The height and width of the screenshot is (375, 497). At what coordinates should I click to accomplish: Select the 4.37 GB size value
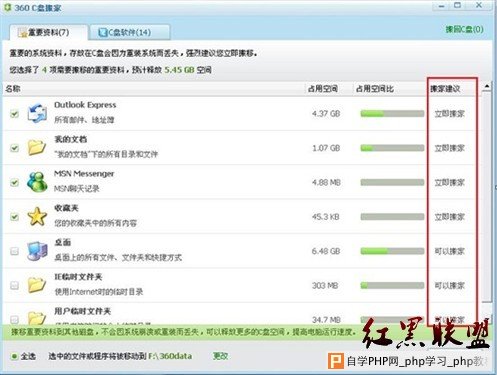click(x=326, y=114)
